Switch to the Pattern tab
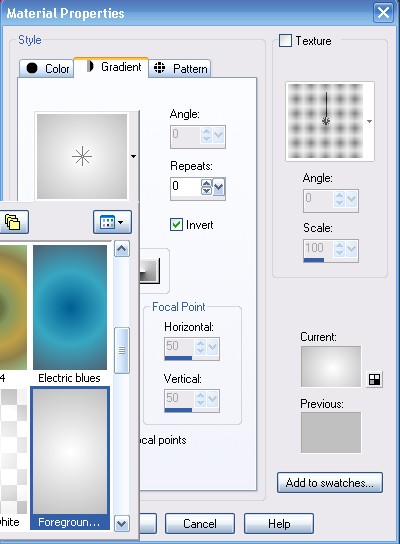This screenshot has width=400, height=544. [180, 68]
